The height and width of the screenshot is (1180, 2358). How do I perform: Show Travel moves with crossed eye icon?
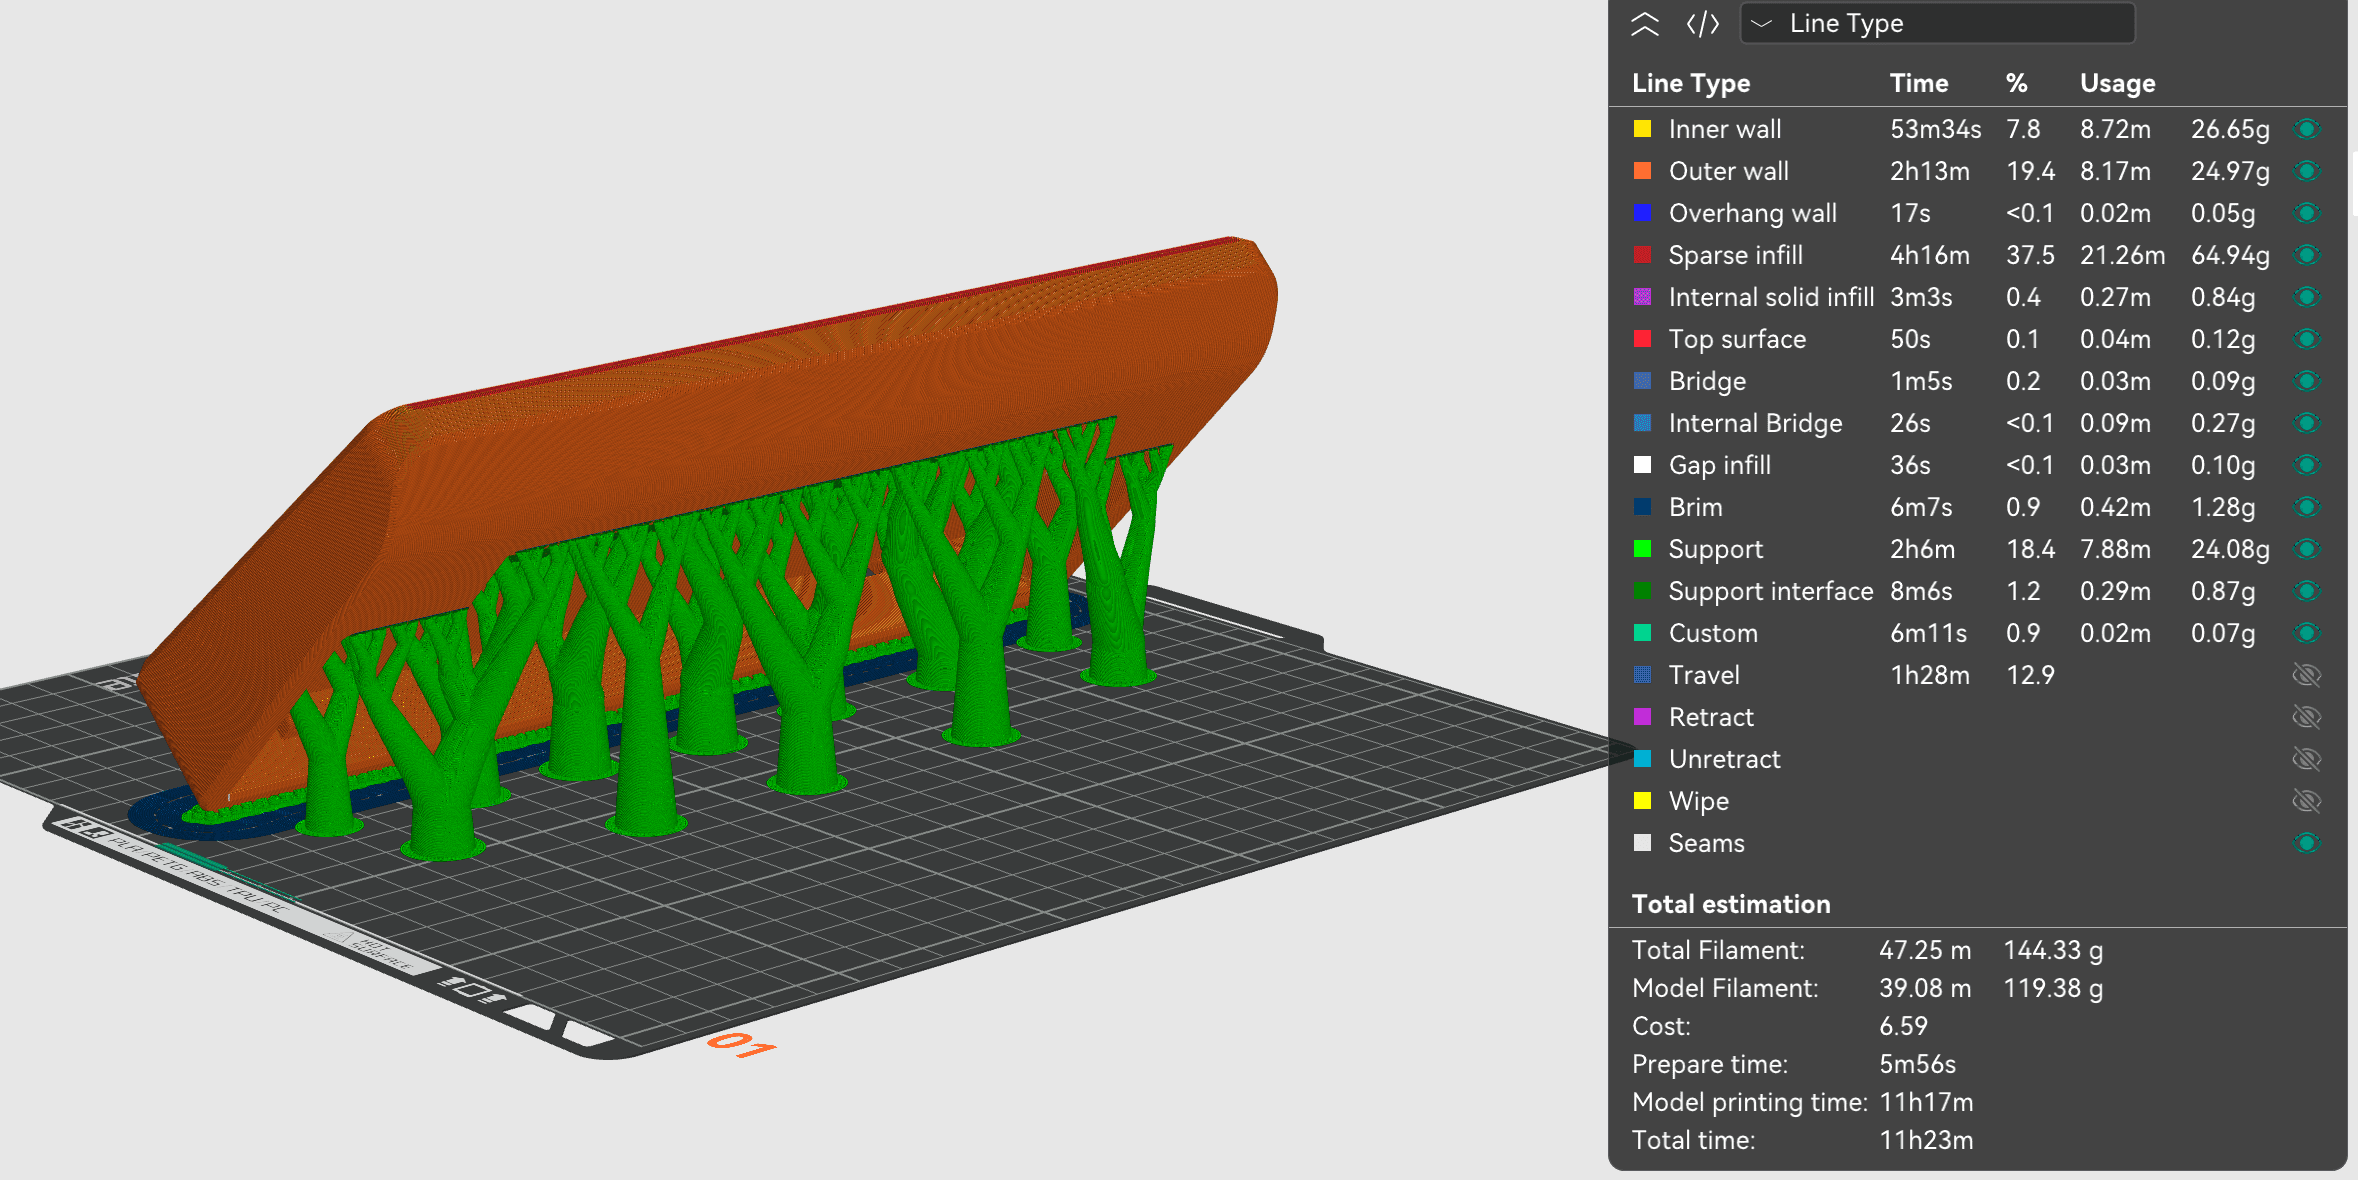pos(2306,675)
